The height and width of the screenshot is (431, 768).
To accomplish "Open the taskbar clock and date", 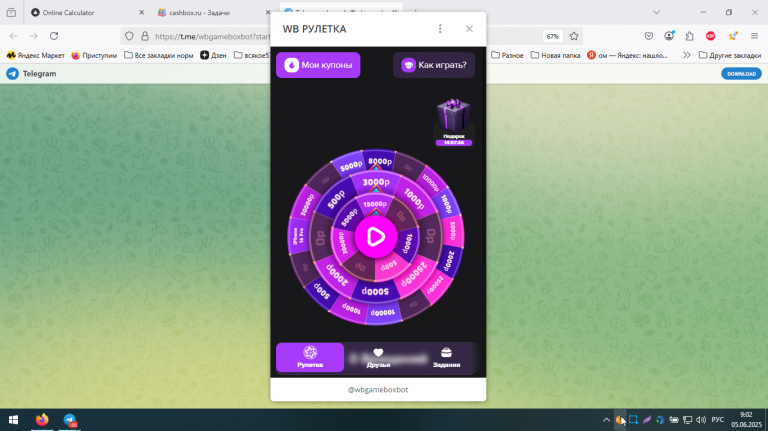I will coord(746,420).
